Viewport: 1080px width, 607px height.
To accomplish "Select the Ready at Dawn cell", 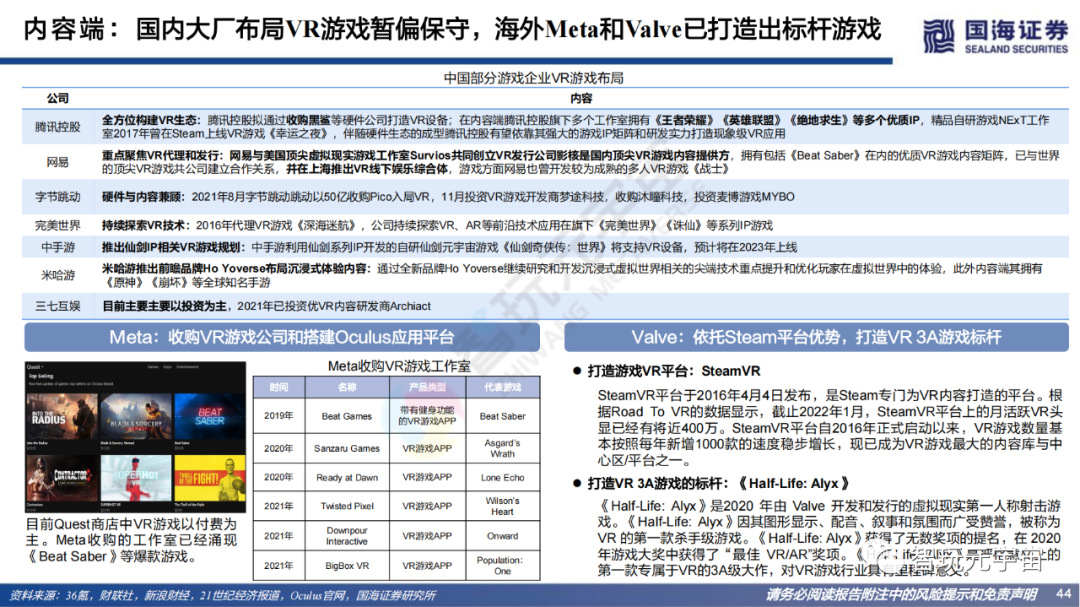I will pos(347,477).
